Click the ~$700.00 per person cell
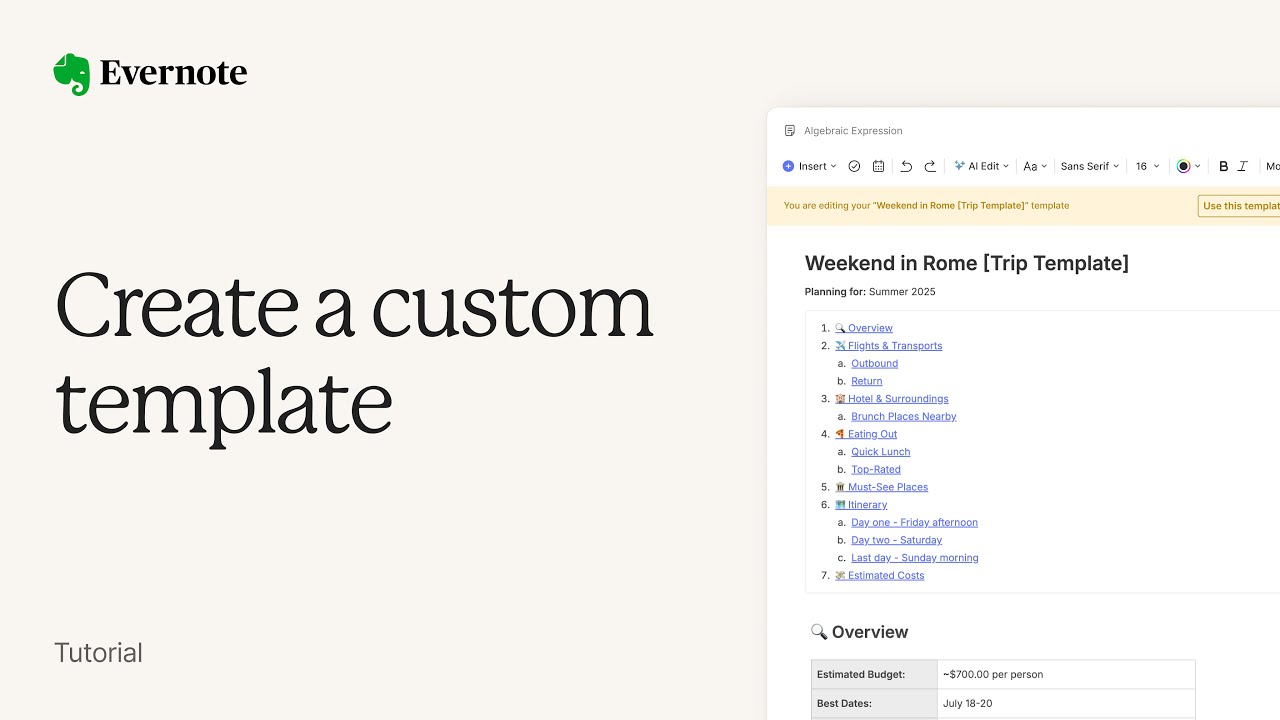 click(x=1066, y=674)
